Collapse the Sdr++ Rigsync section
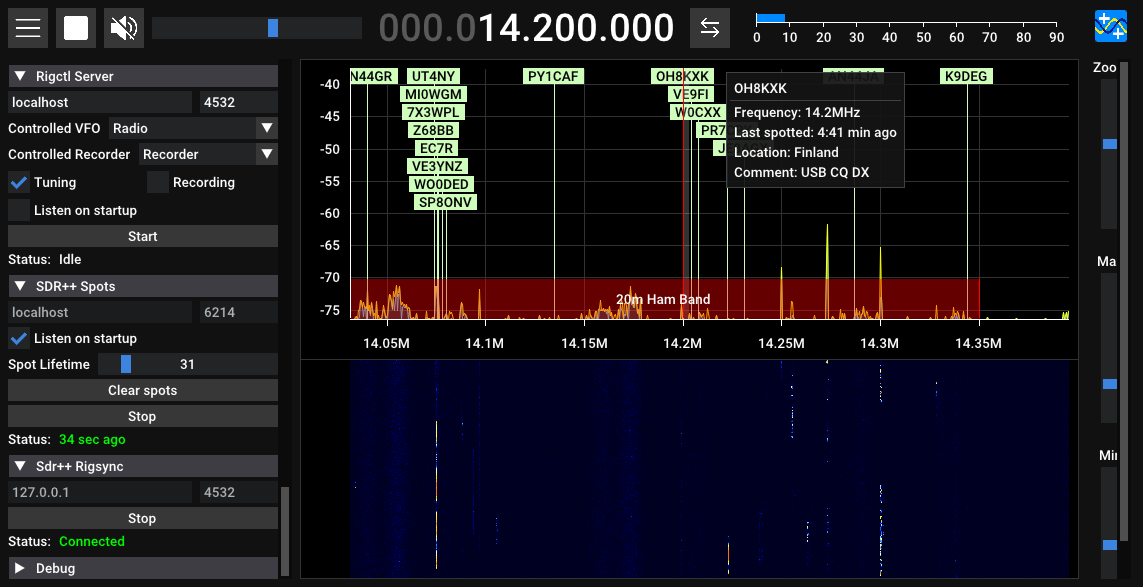The image size is (1143, 587). point(143,466)
